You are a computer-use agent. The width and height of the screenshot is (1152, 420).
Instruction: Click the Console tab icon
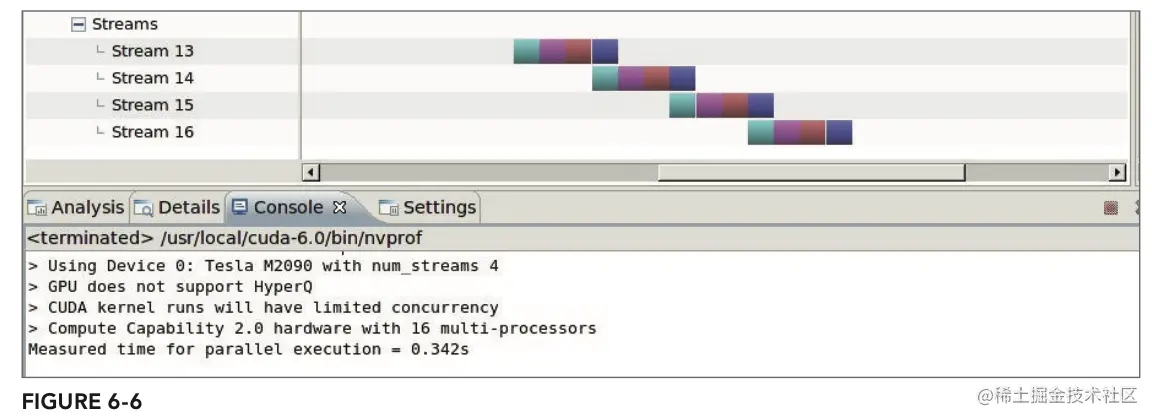pos(240,208)
